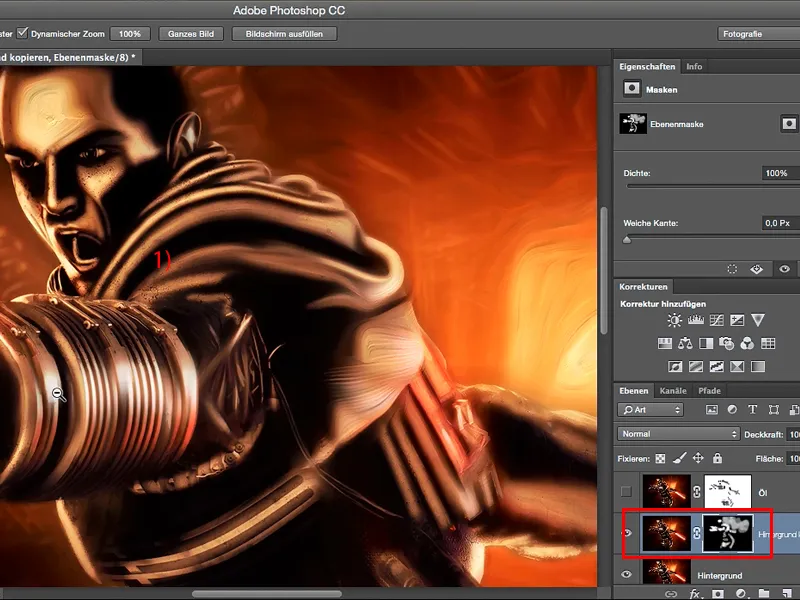Screen dimensions: 800x600
Task: Select the Korrekturen tab
Action: tap(643, 287)
